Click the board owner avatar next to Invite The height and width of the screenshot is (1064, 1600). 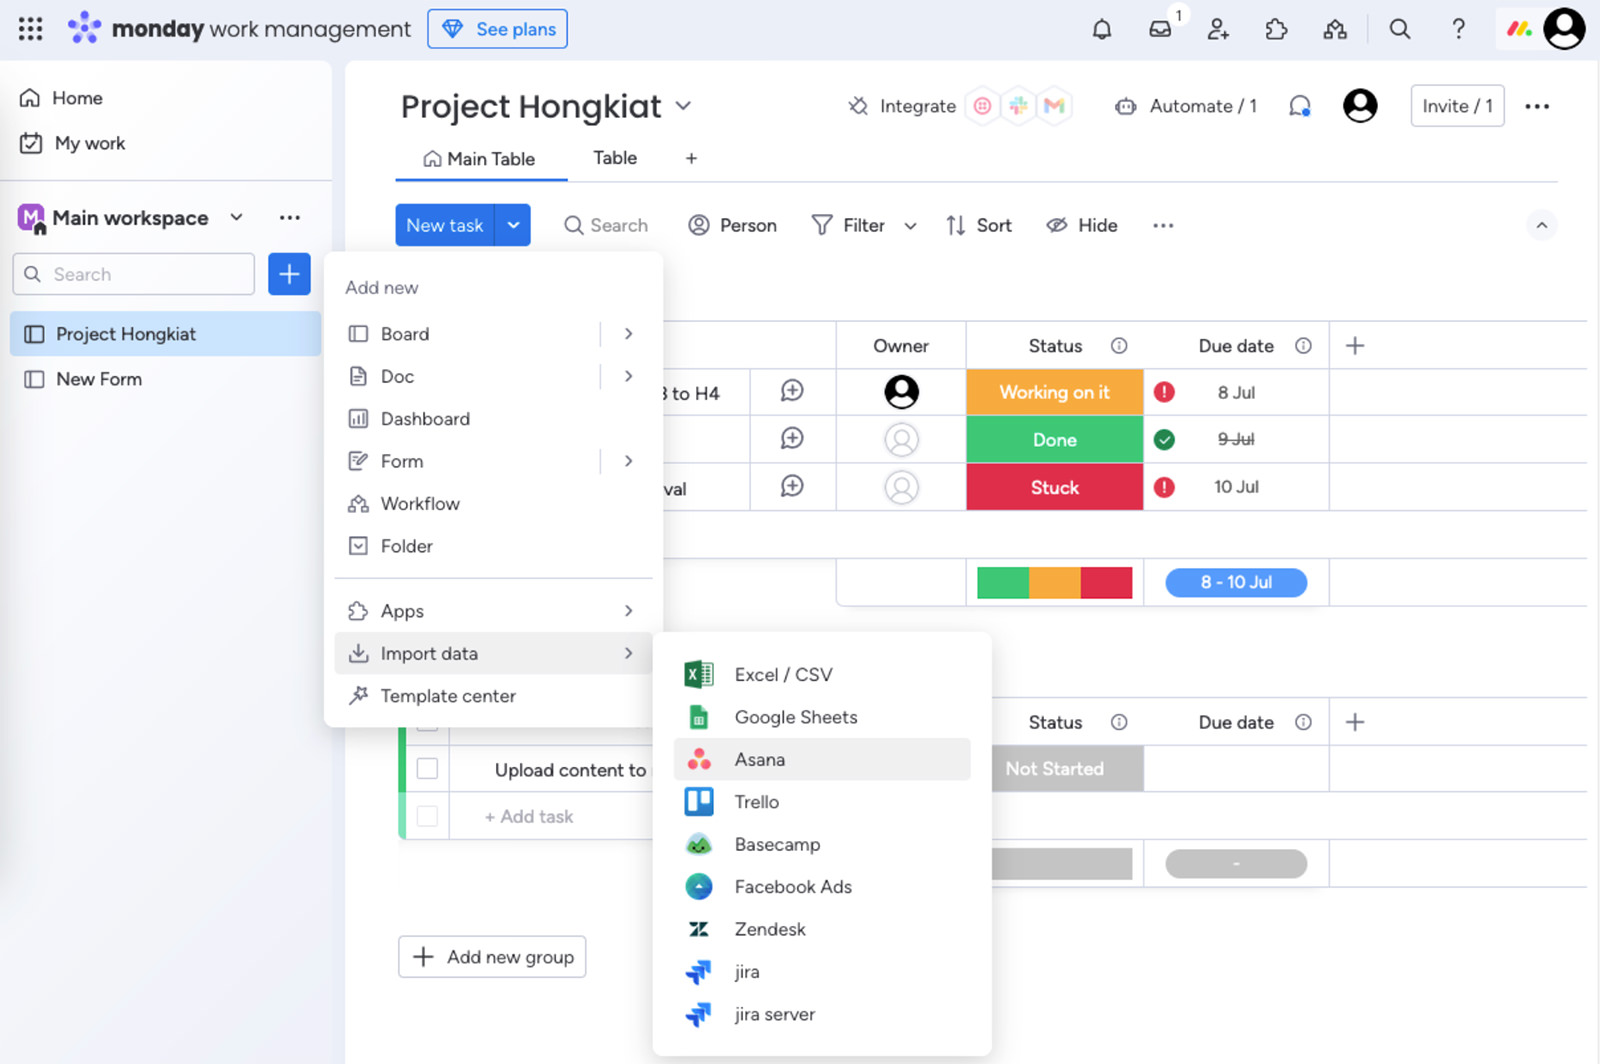1360,106
